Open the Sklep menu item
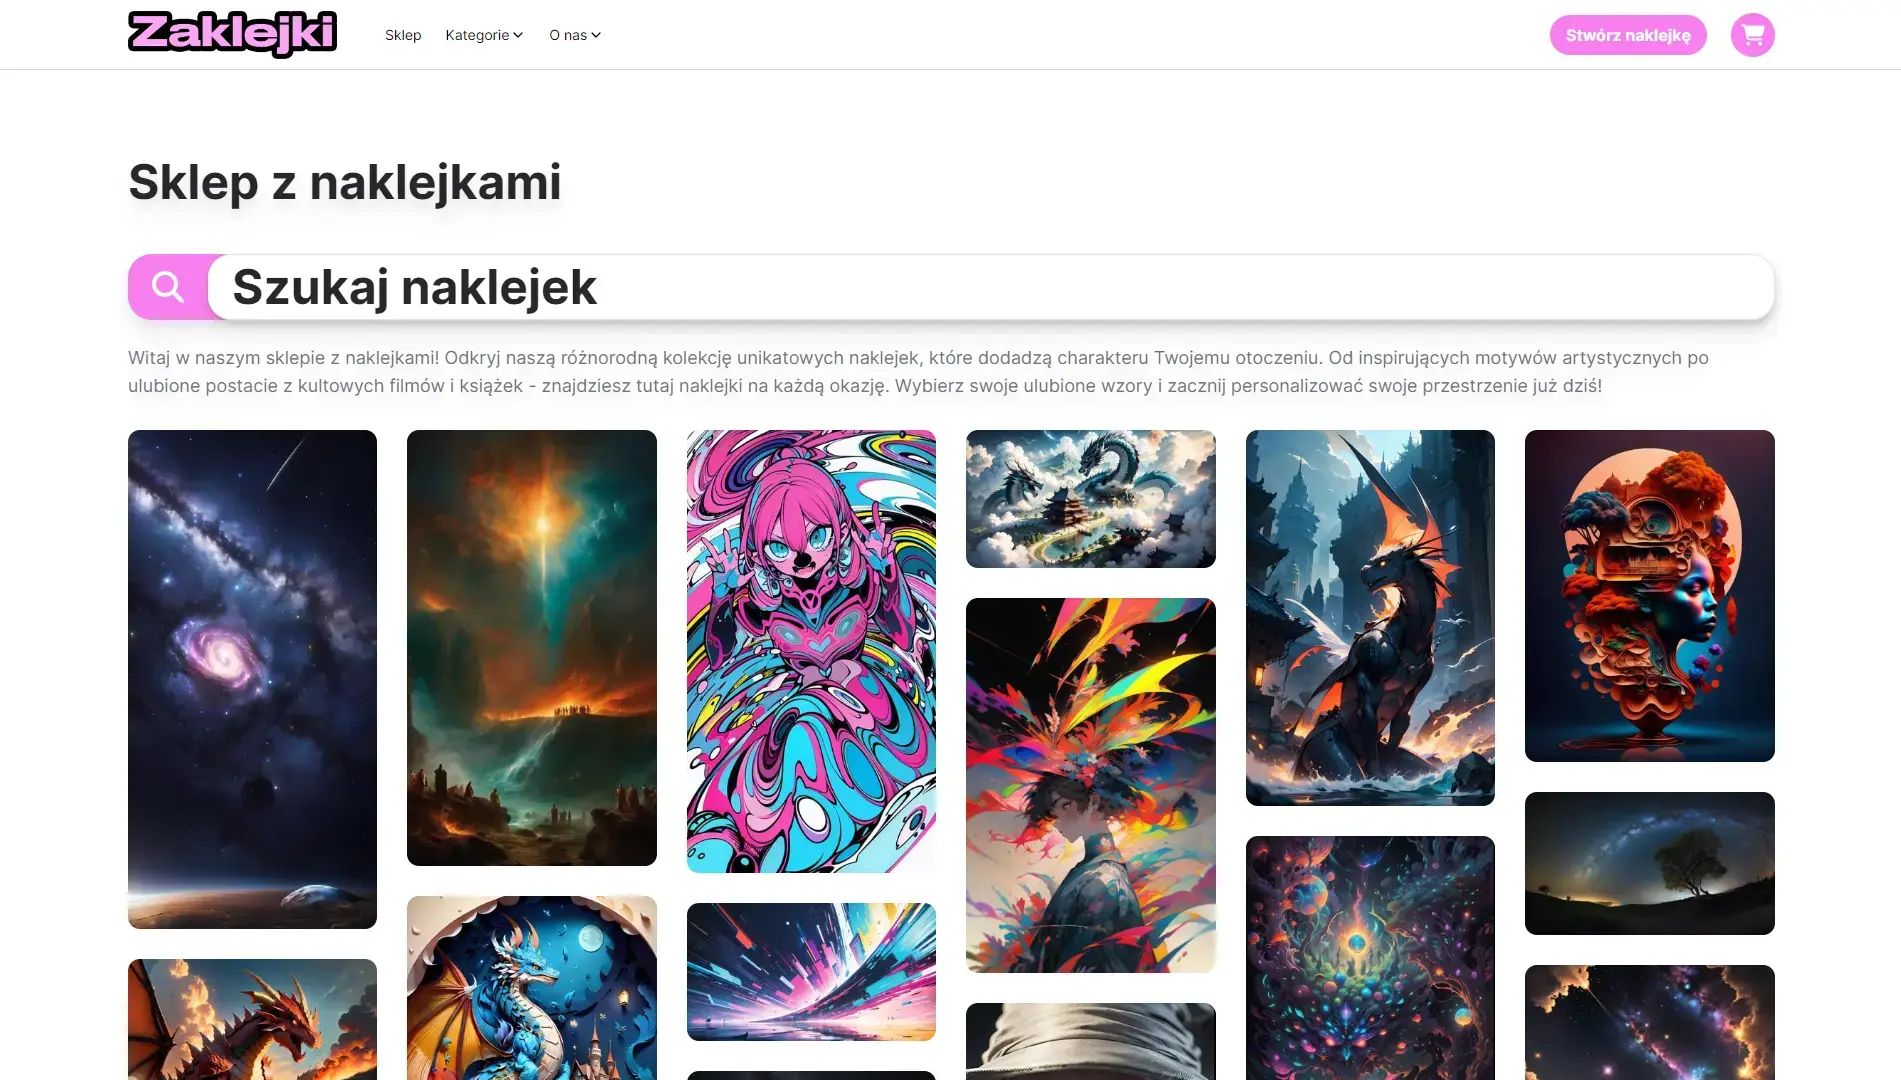1901x1080 pixels. (403, 35)
